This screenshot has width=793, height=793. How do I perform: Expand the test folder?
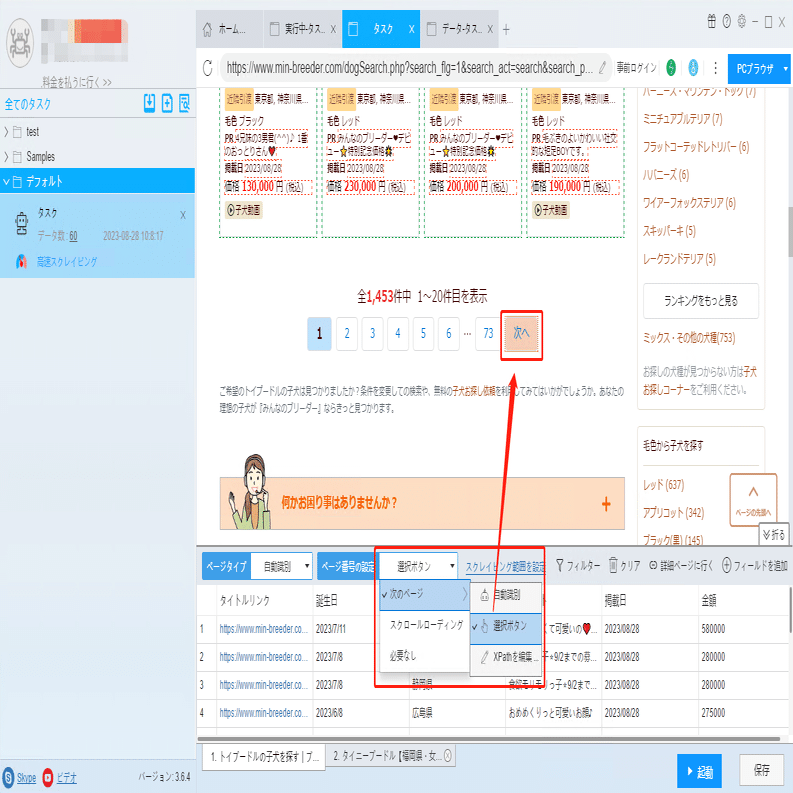(6, 132)
